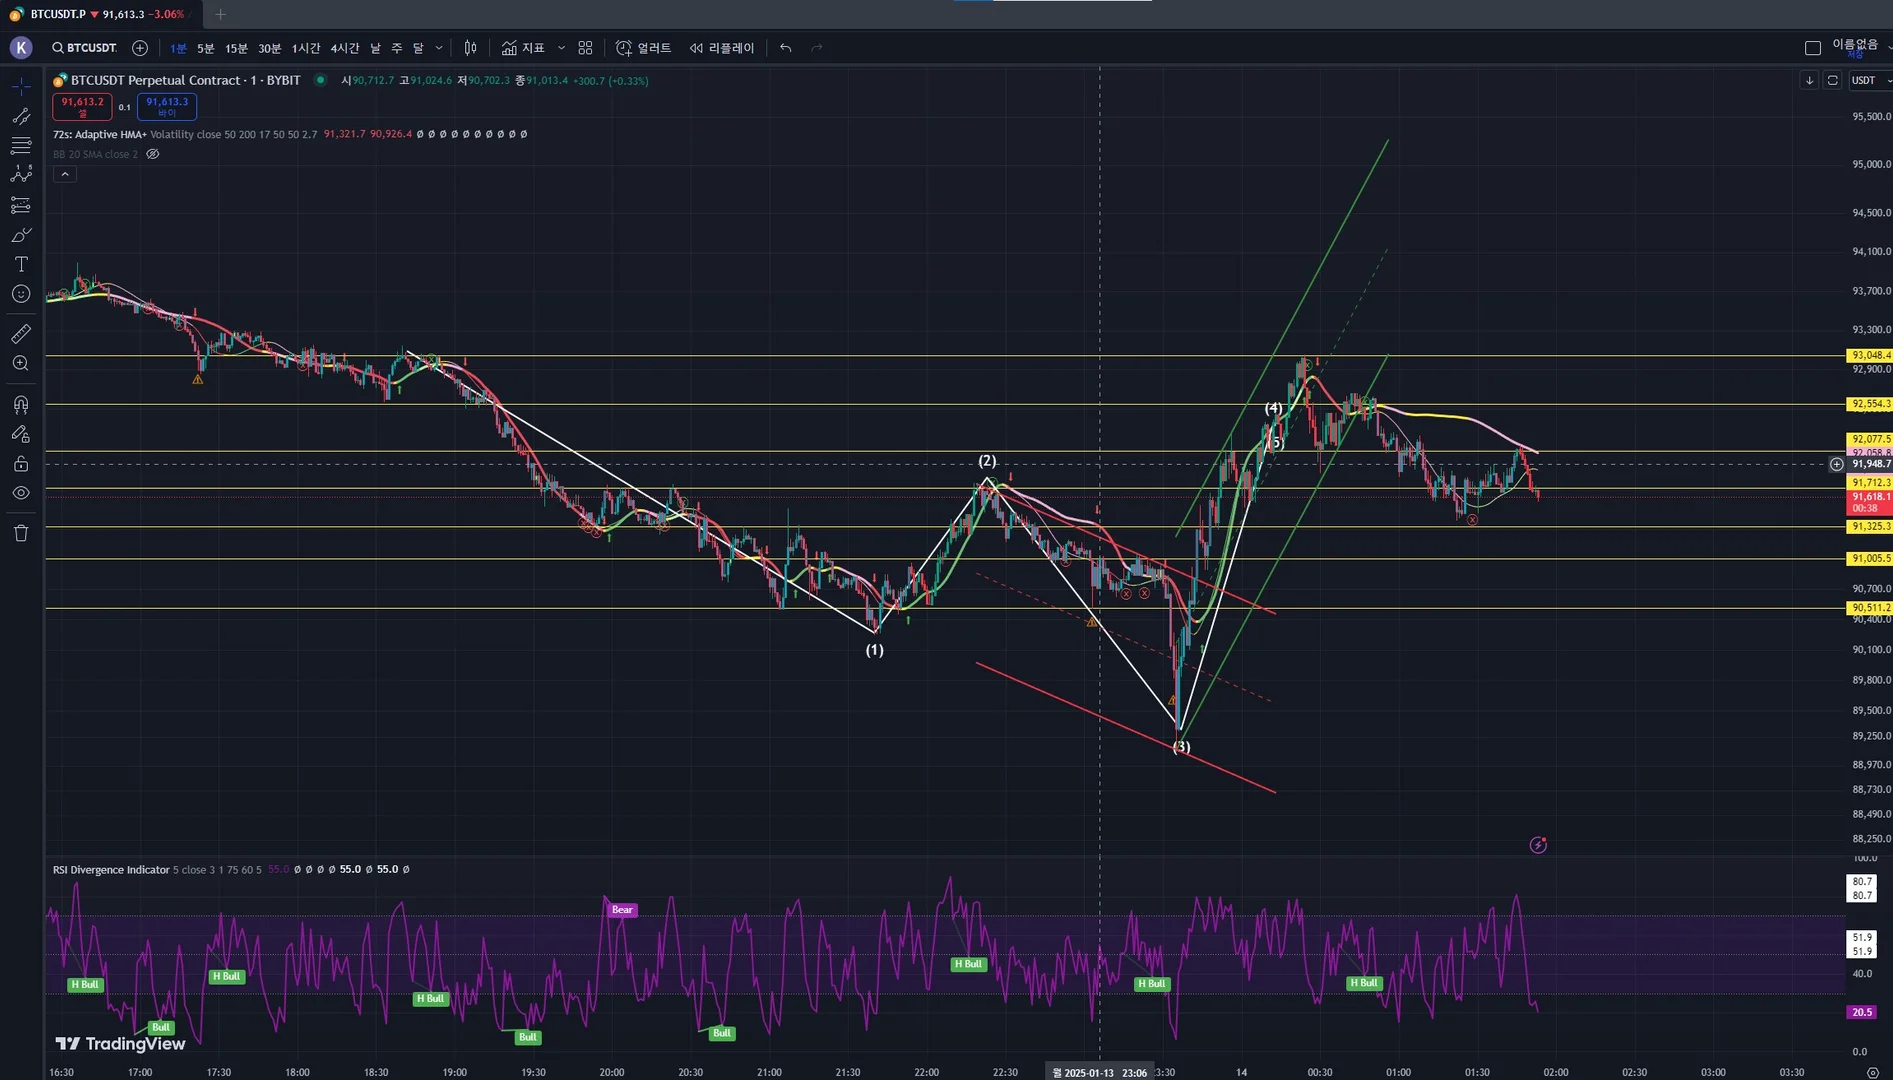Toggle hide all drawings eye icon
This screenshot has width=1893, height=1080.
click(x=21, y=493)
